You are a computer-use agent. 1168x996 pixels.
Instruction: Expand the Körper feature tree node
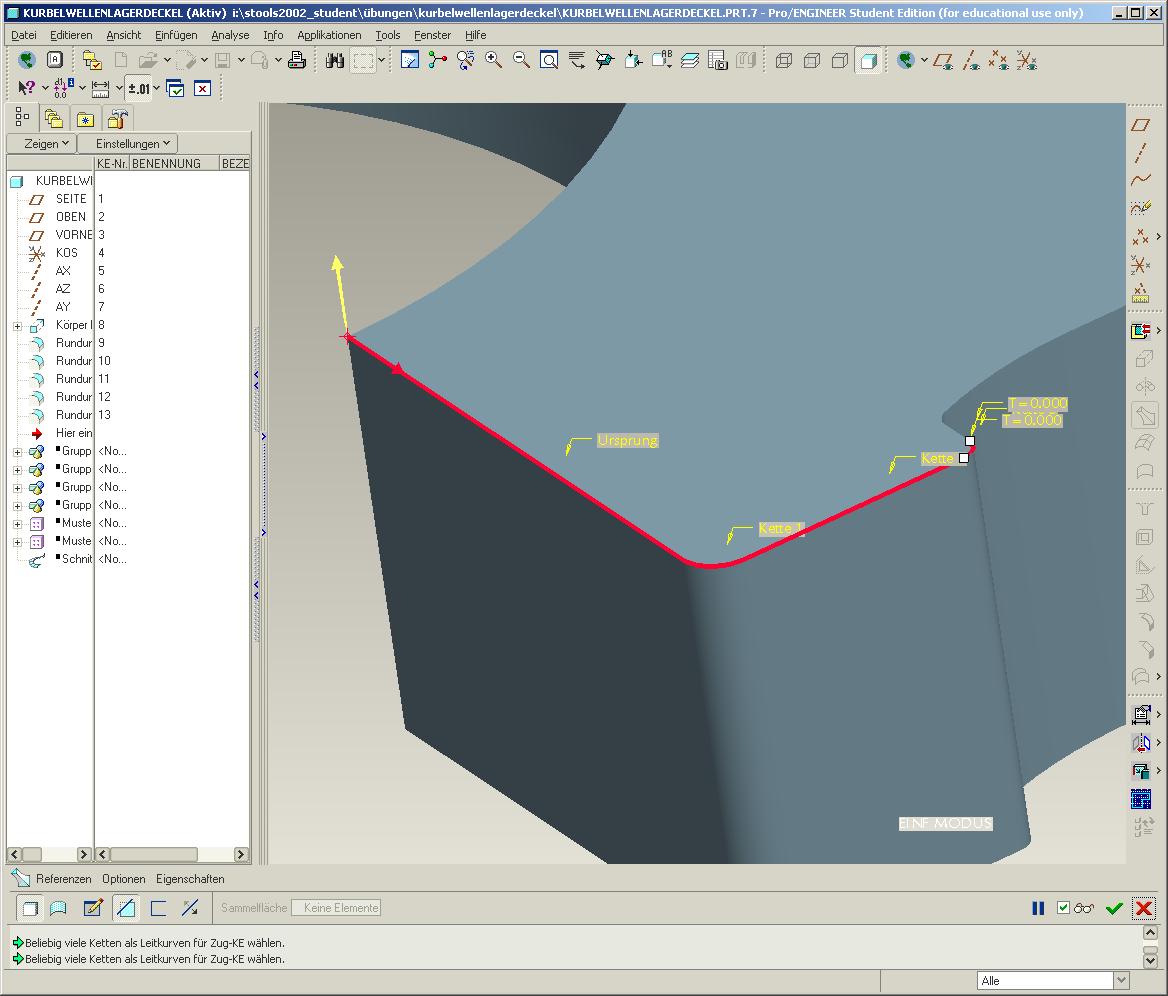pos(17,326)
